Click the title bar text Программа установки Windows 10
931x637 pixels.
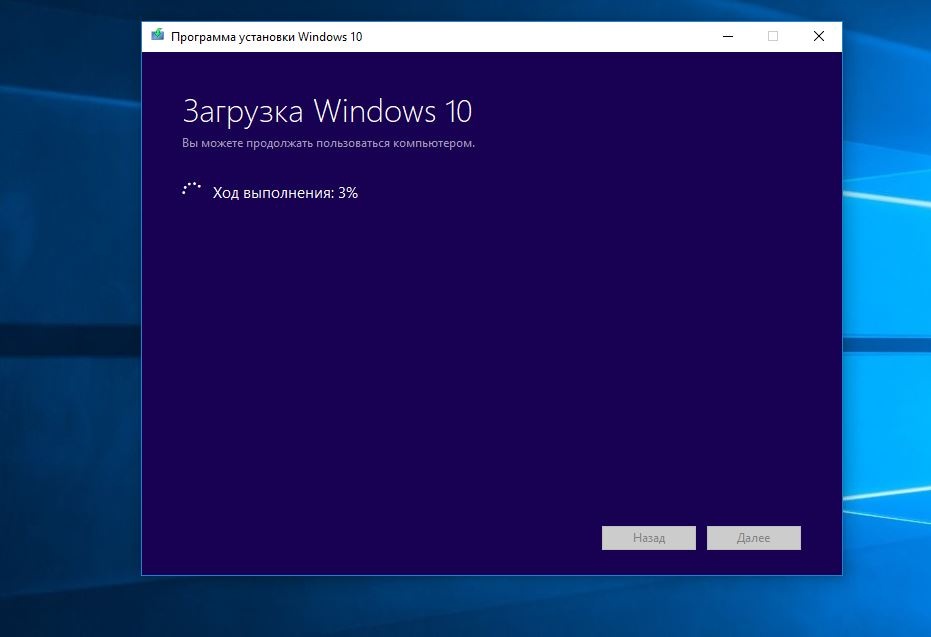point(266,36)
